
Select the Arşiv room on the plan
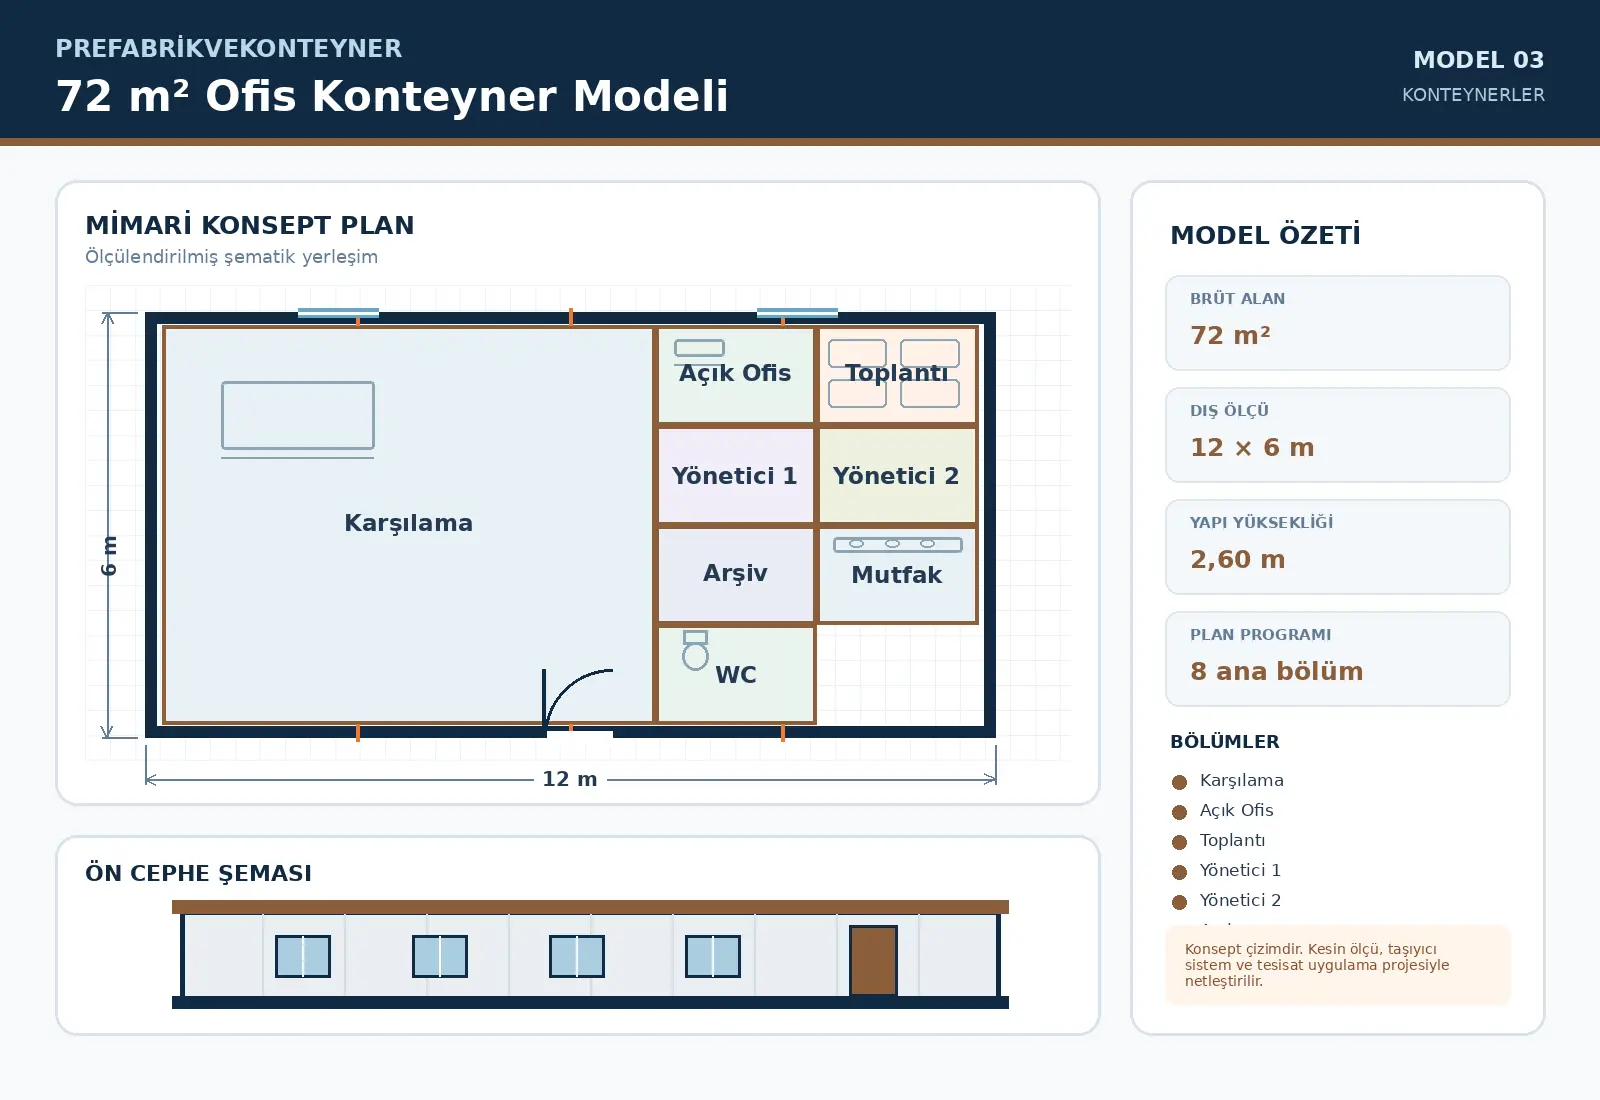click(736, 575)
